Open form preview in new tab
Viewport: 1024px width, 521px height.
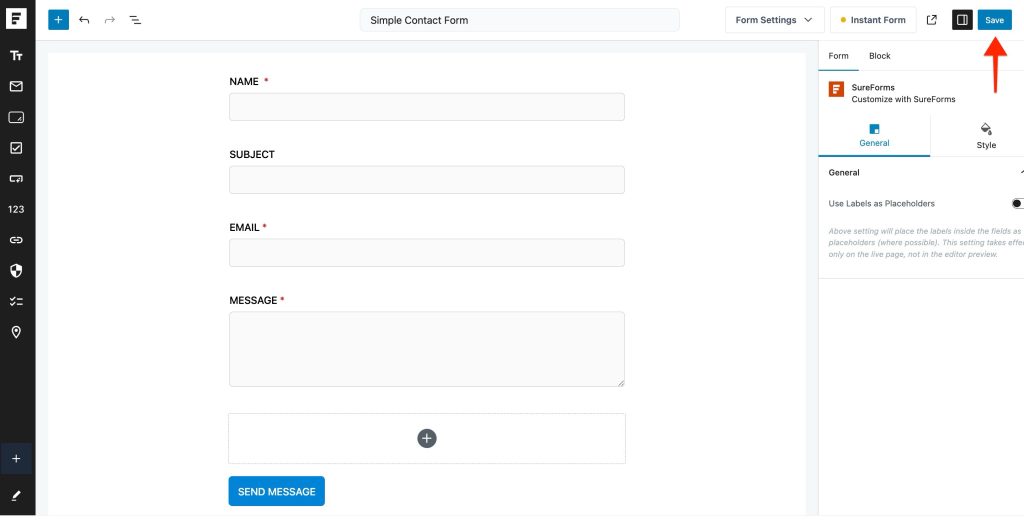pos(932,20)
